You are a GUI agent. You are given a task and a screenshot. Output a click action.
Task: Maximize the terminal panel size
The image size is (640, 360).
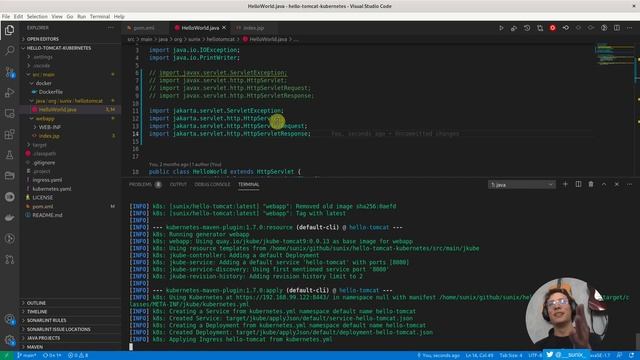pyautogui.click(x=604, y=184)
